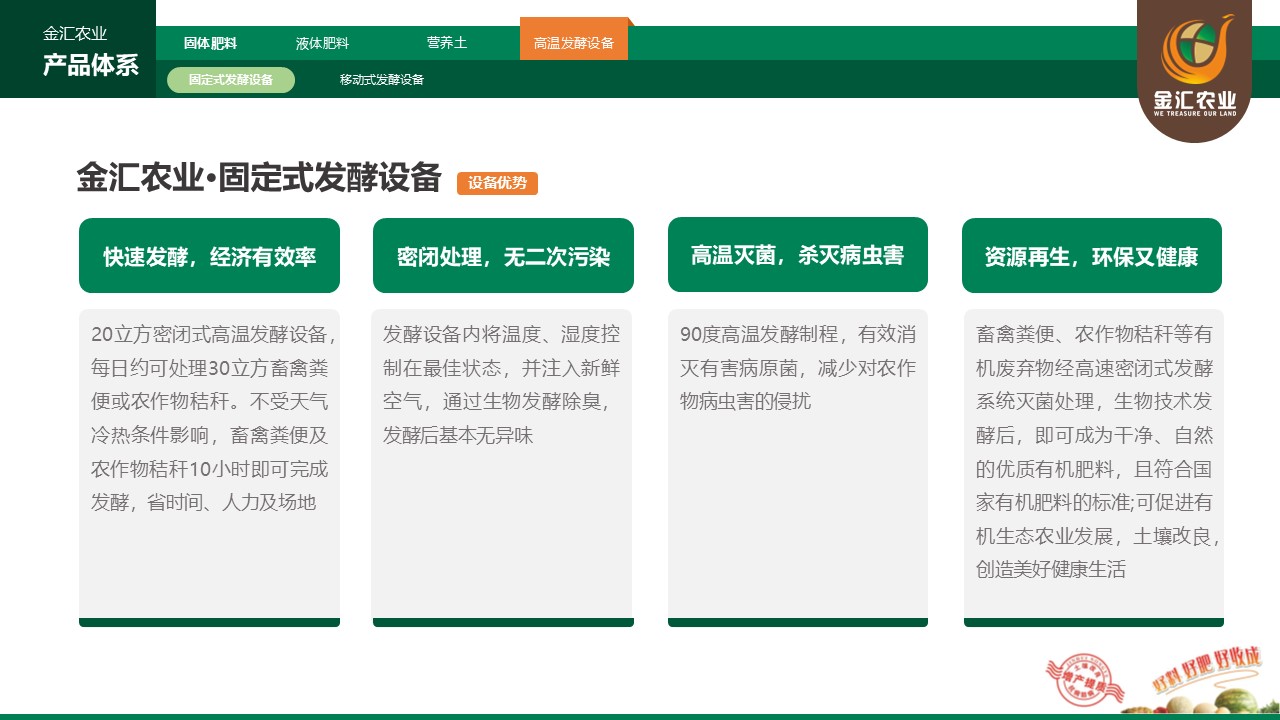Click the orange 设备优势 tag
The width and height of the screenshot is (1280, 720).
497,183
